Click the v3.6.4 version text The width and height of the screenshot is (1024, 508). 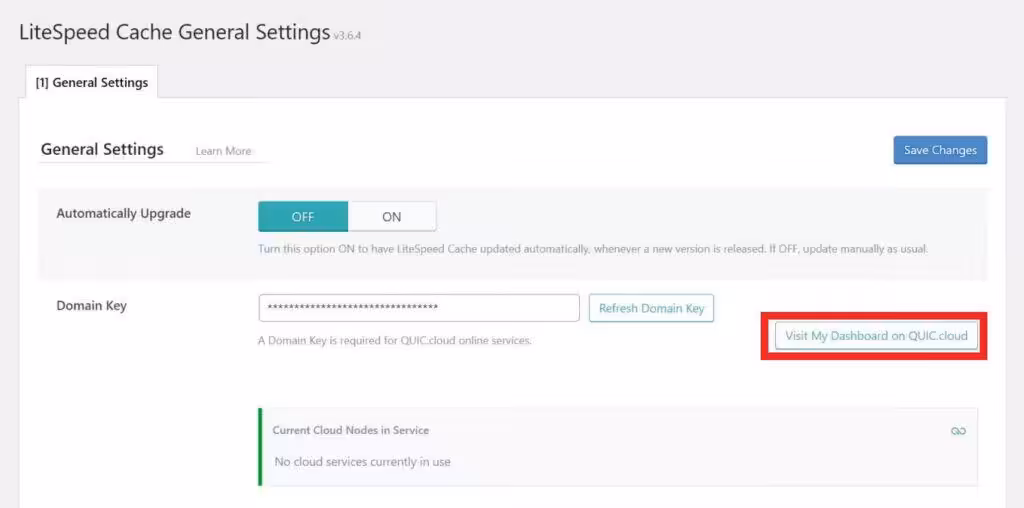click(x=347, y=36)
